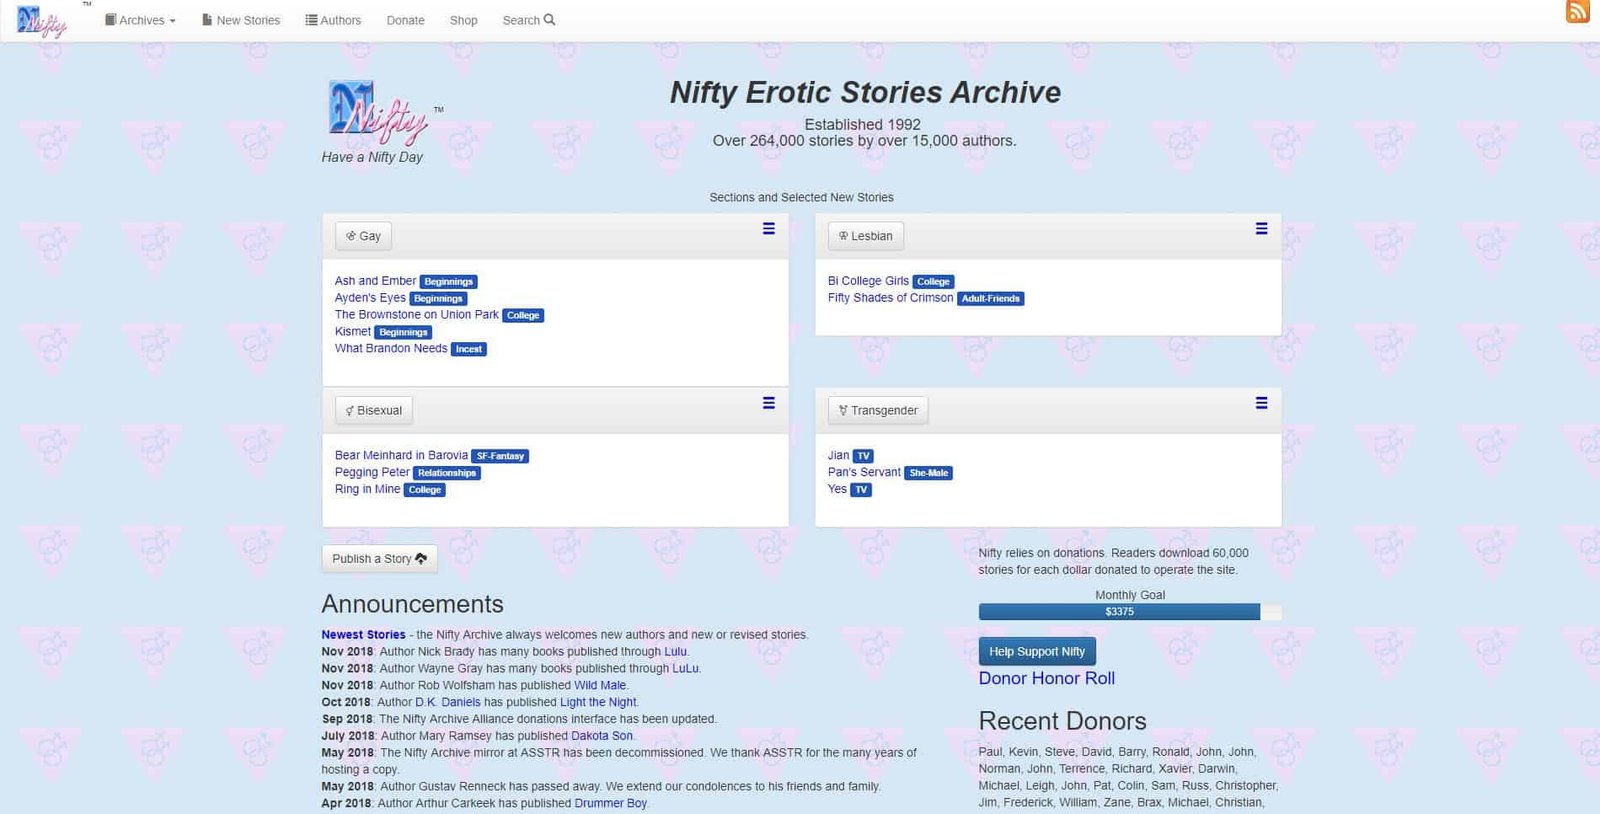Open the Bisexual section hamburger menu

pos(769,403)
